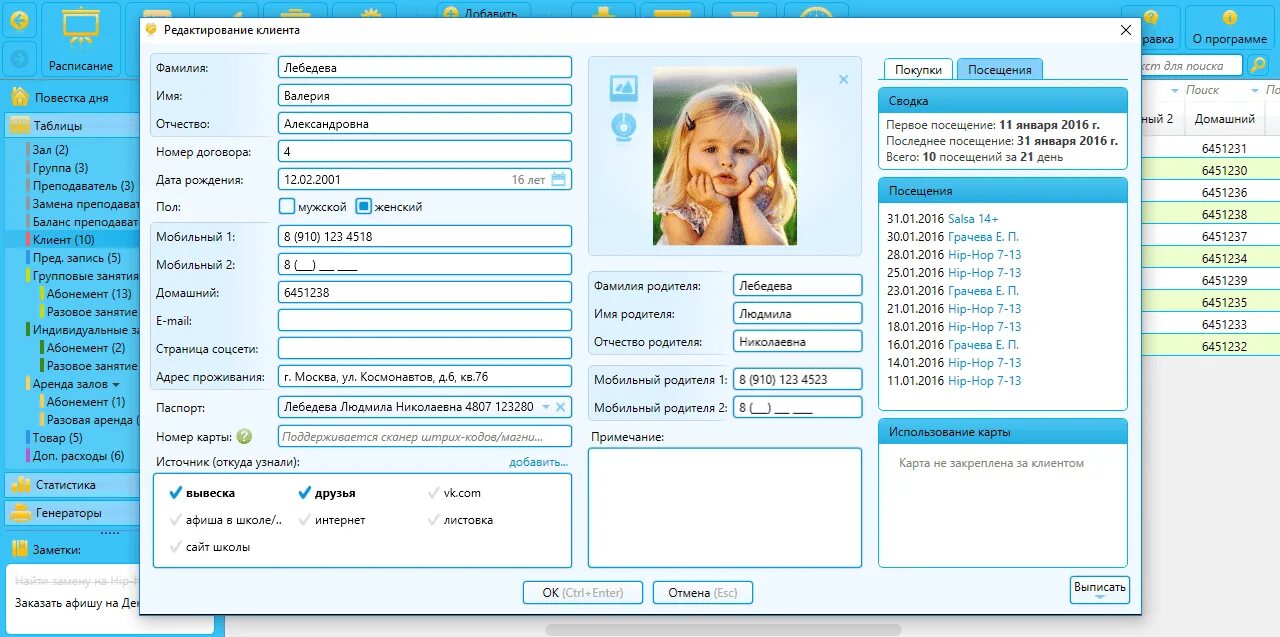Select Клиент (10) in the tables tree
The width and height of the screenshot is (1280, 637).
click(x=64, y=240)
